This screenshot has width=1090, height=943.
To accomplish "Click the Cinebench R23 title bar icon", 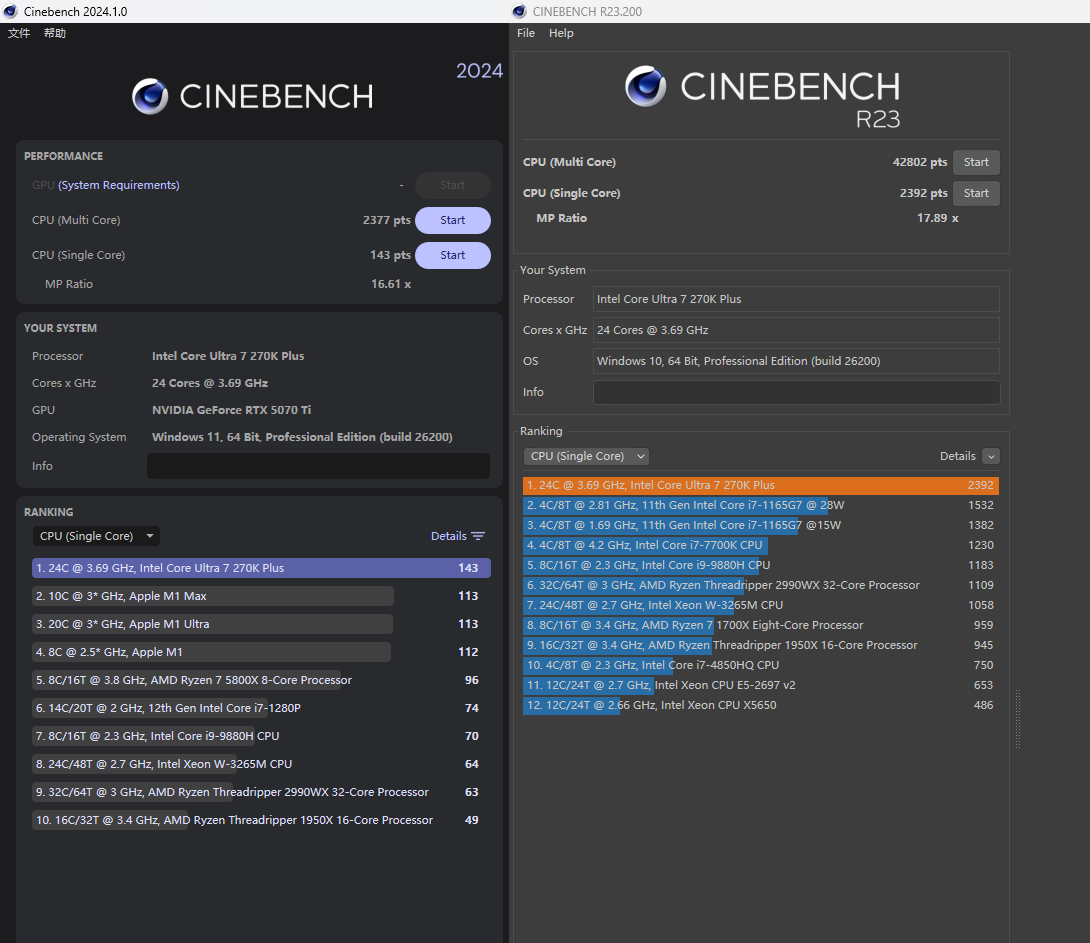I will point(519,11).
